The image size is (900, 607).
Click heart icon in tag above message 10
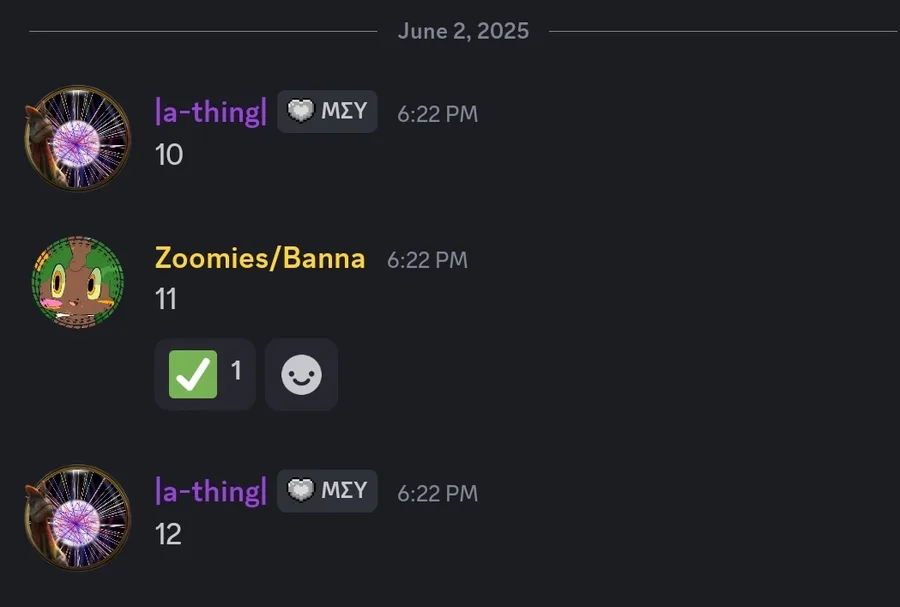click(x=301, y=111)
